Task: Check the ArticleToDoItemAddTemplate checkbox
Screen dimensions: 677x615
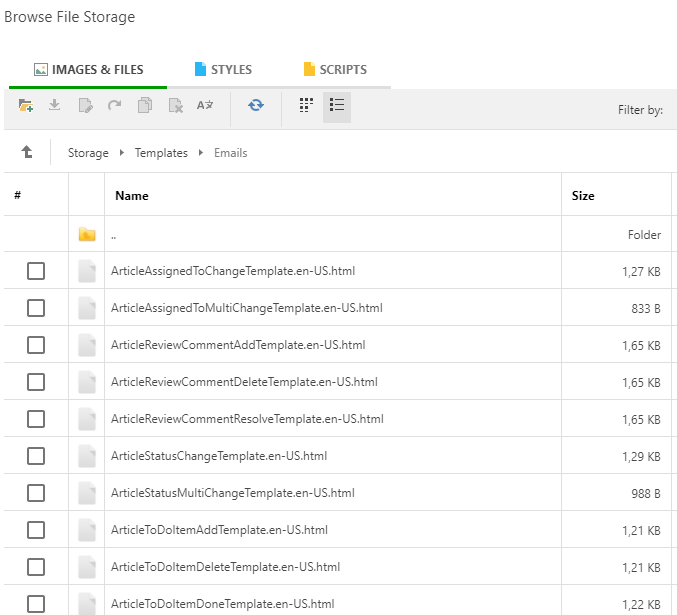Action: pos(36,530)
